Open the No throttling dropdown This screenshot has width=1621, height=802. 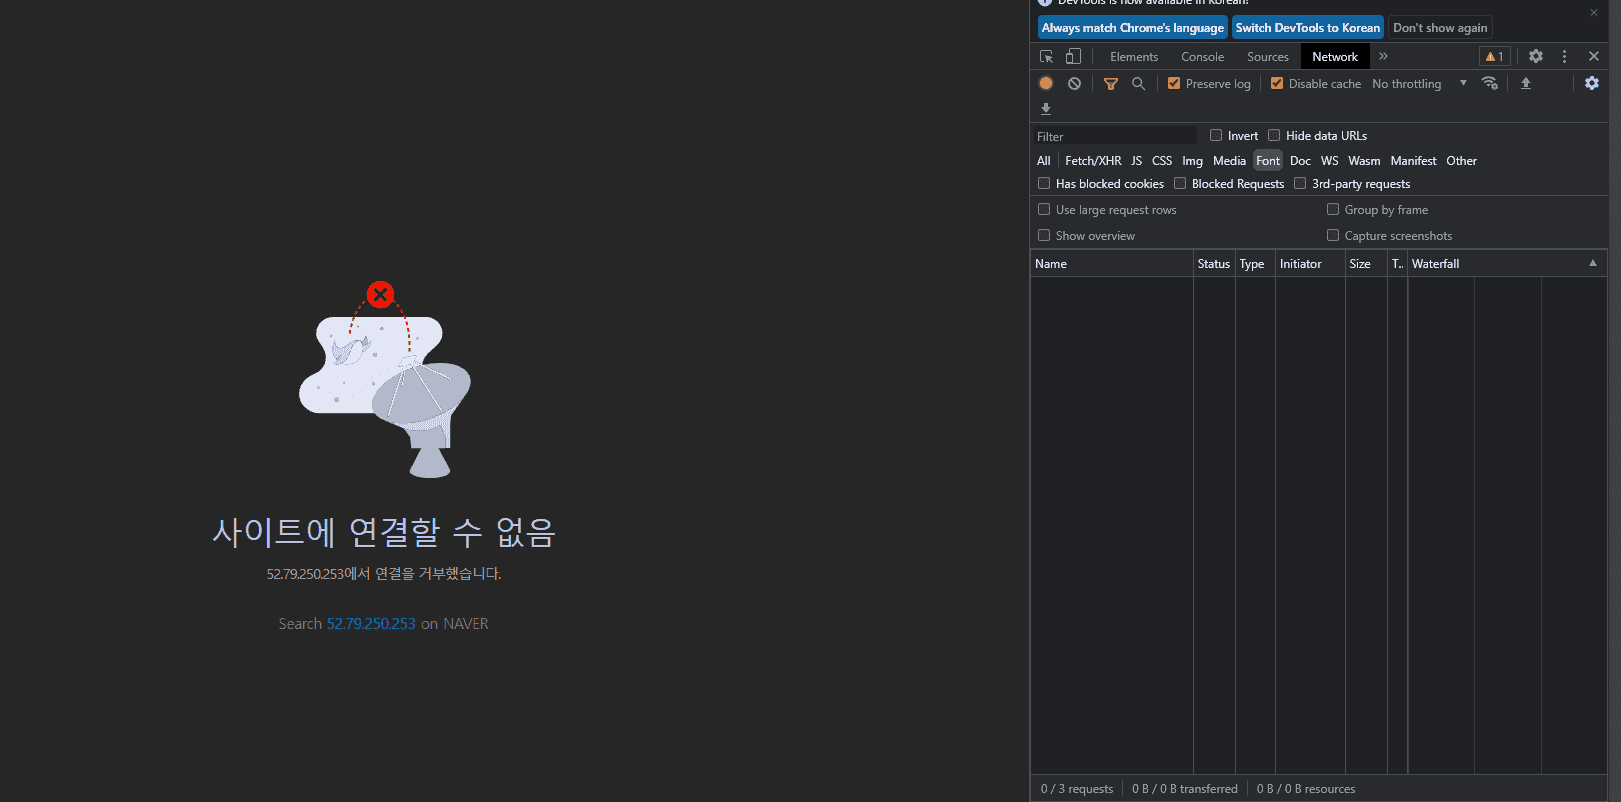[x=1419, y=84]
